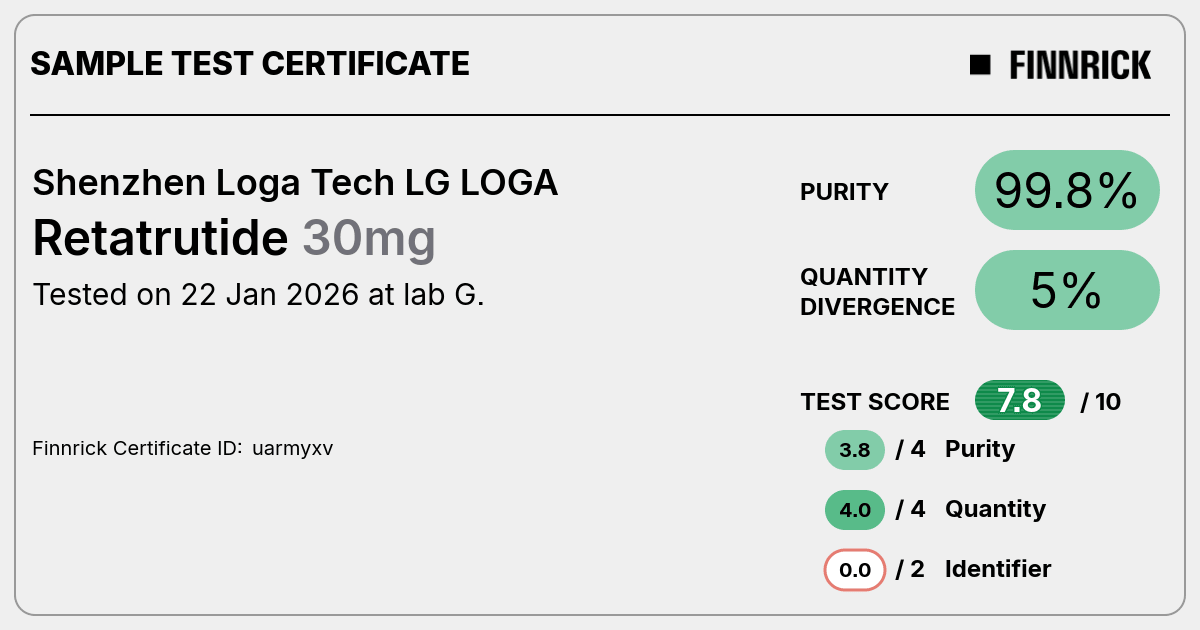The image size is (1200, 630).
Task: Click the Quantity score label
Action: point(995,509)
